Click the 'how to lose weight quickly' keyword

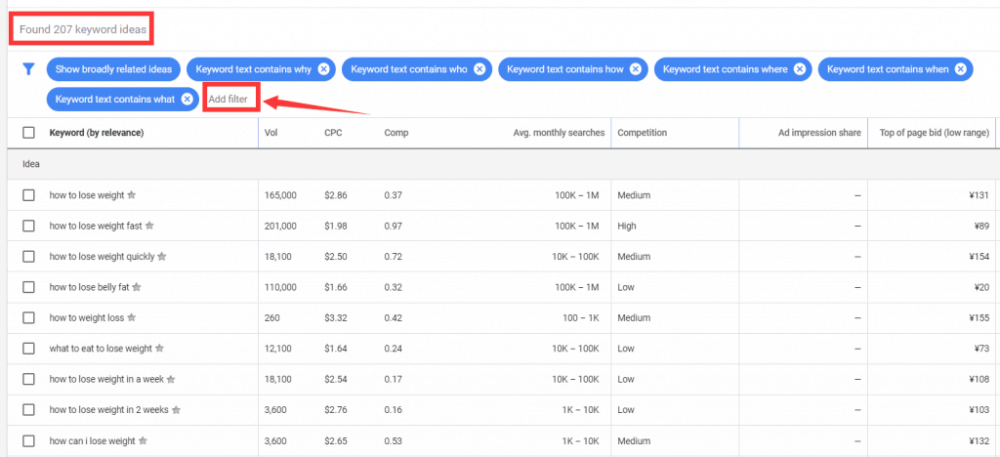click(101, 257)
